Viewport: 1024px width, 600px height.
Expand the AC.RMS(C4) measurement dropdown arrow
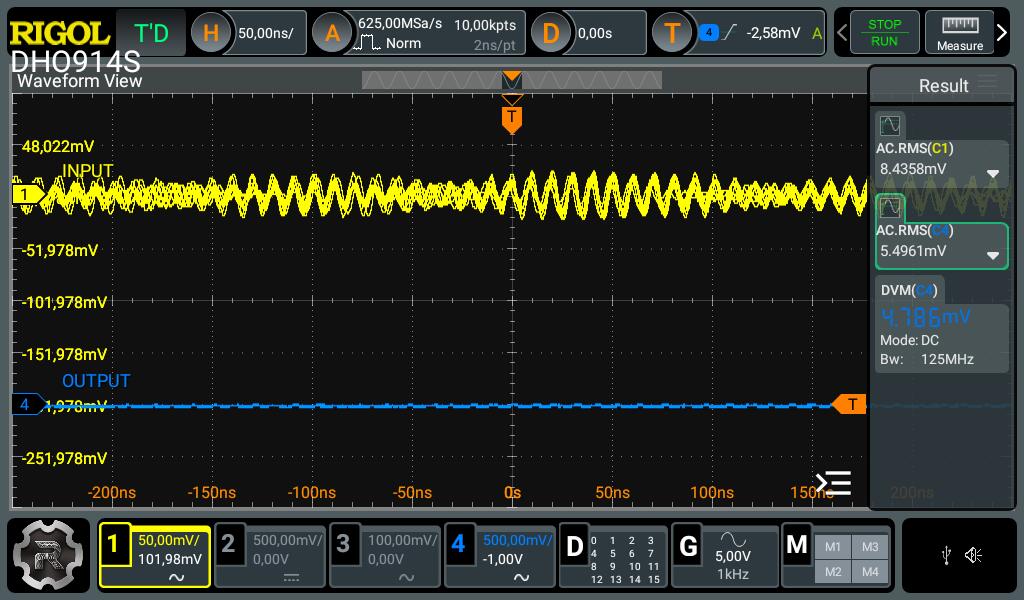993,255
